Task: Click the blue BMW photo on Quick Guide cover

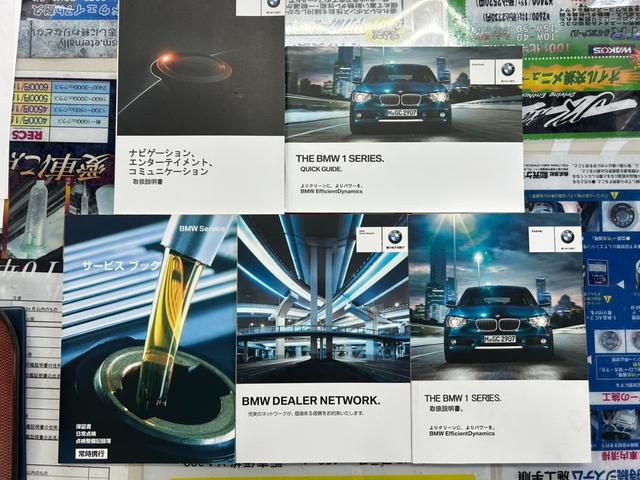Action: pyautogui.click(x=404, y=94)
